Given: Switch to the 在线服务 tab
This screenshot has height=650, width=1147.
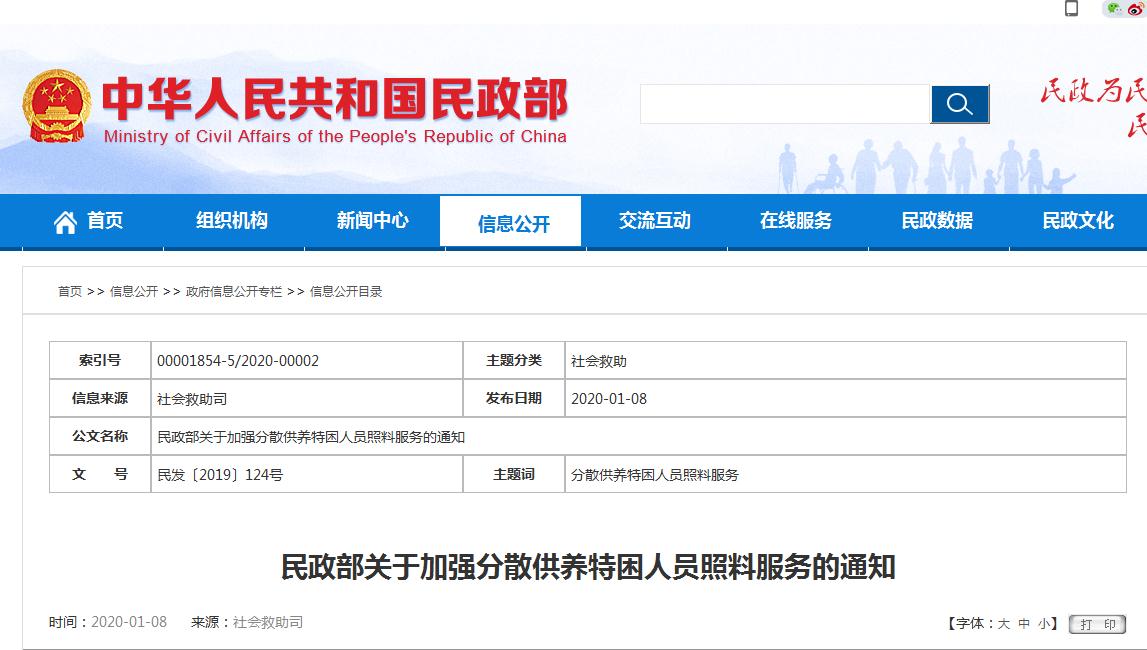Looking at the screenshot, I should [x=795, y=221].
